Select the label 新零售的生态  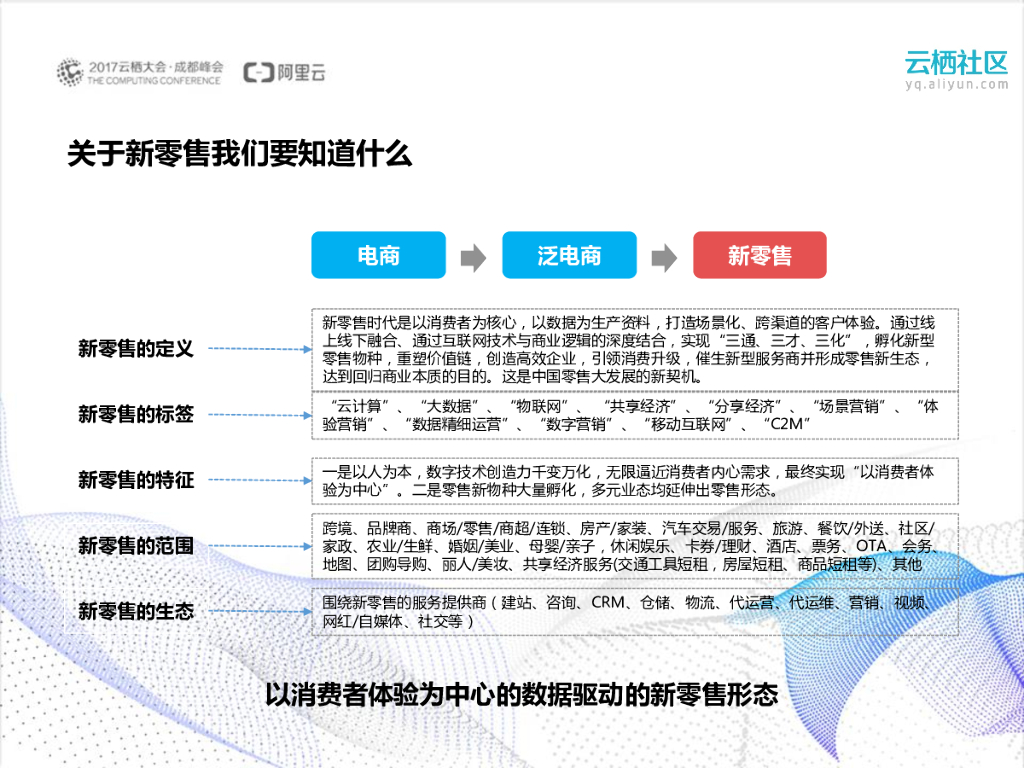click(x=136, y=611)
